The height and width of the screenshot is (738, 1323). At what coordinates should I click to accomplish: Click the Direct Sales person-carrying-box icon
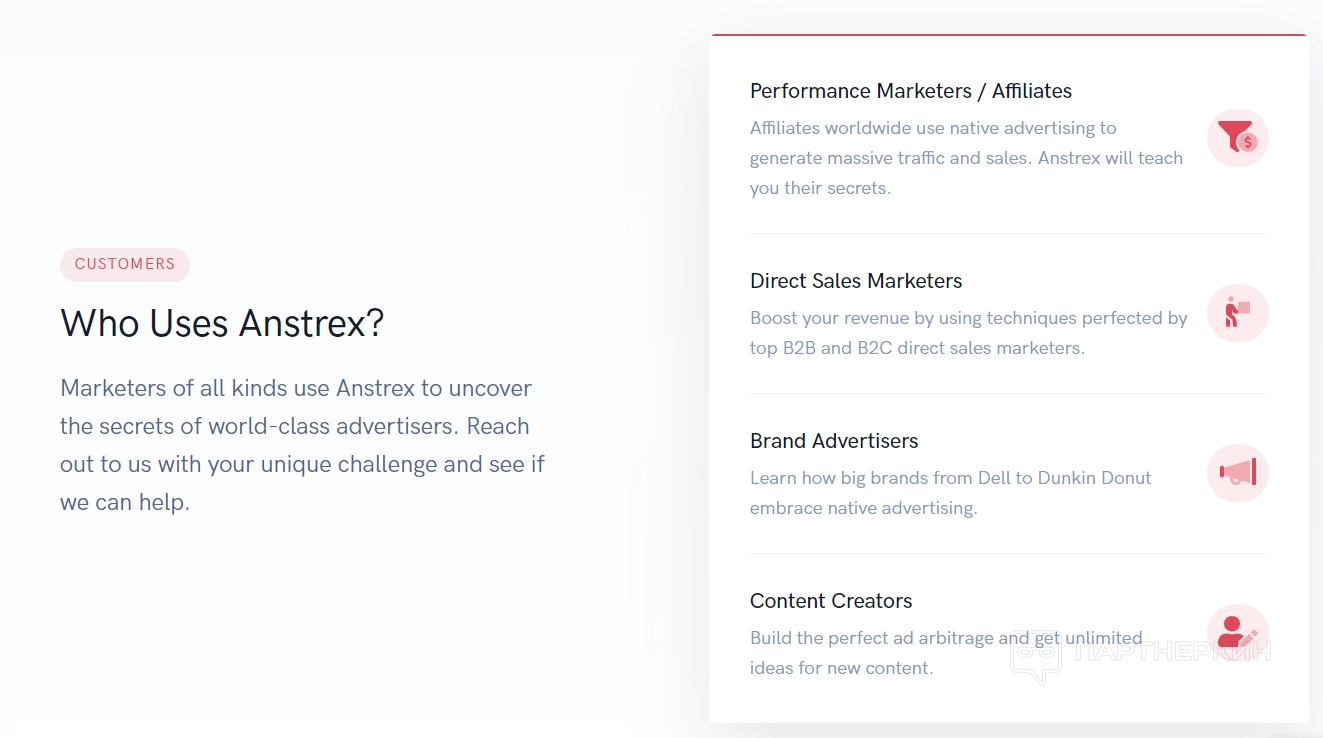[1237, 313]
